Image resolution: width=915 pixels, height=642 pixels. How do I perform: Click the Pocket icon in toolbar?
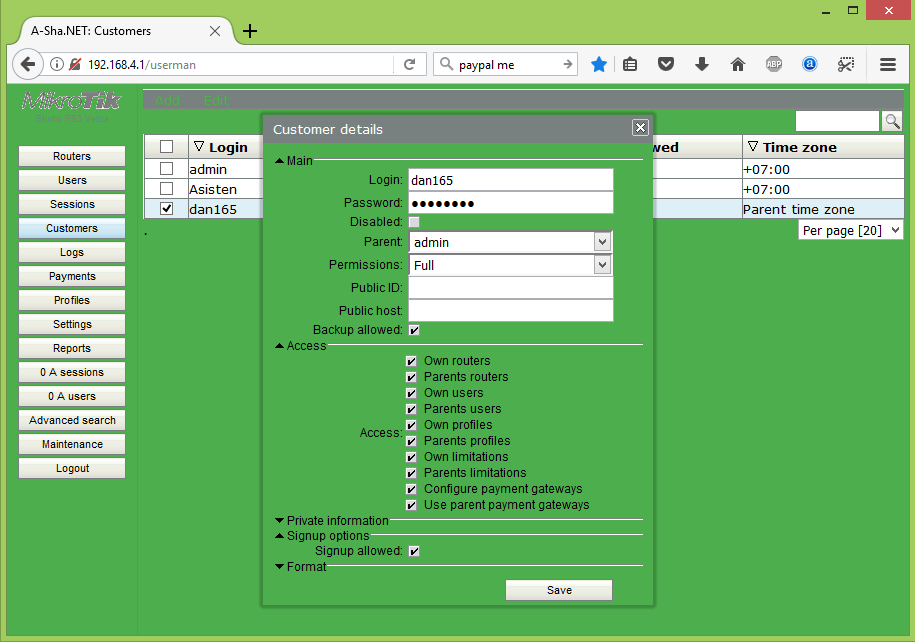point(666,64)
